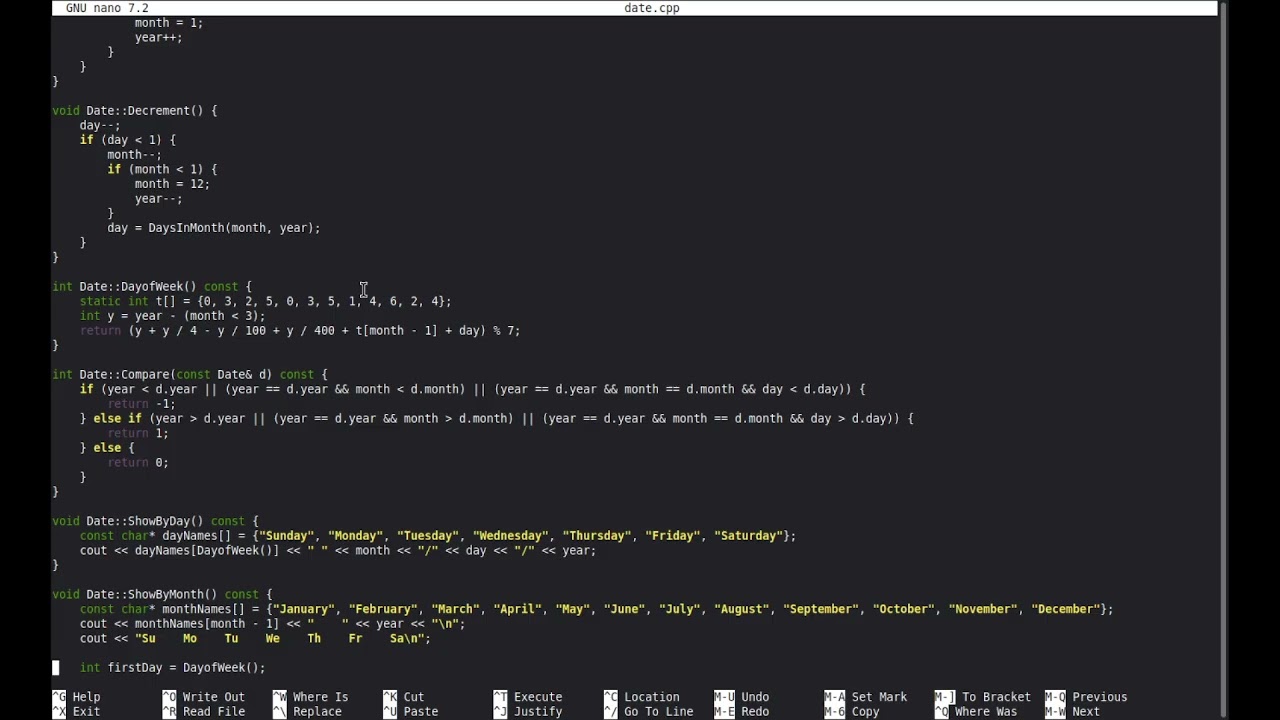Click the ^U Paste shortcut
Image resolution: width=1280 pixels, height=720 pixels.
411,712
